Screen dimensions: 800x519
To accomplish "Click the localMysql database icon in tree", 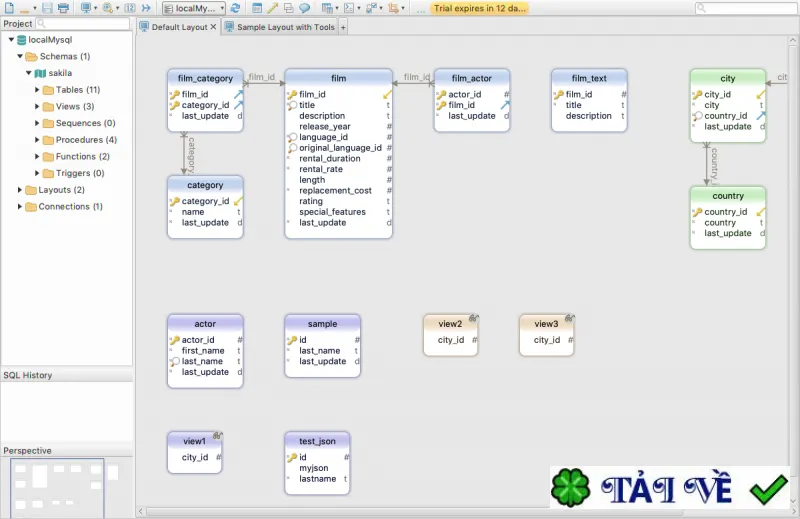I will point(21,40).
